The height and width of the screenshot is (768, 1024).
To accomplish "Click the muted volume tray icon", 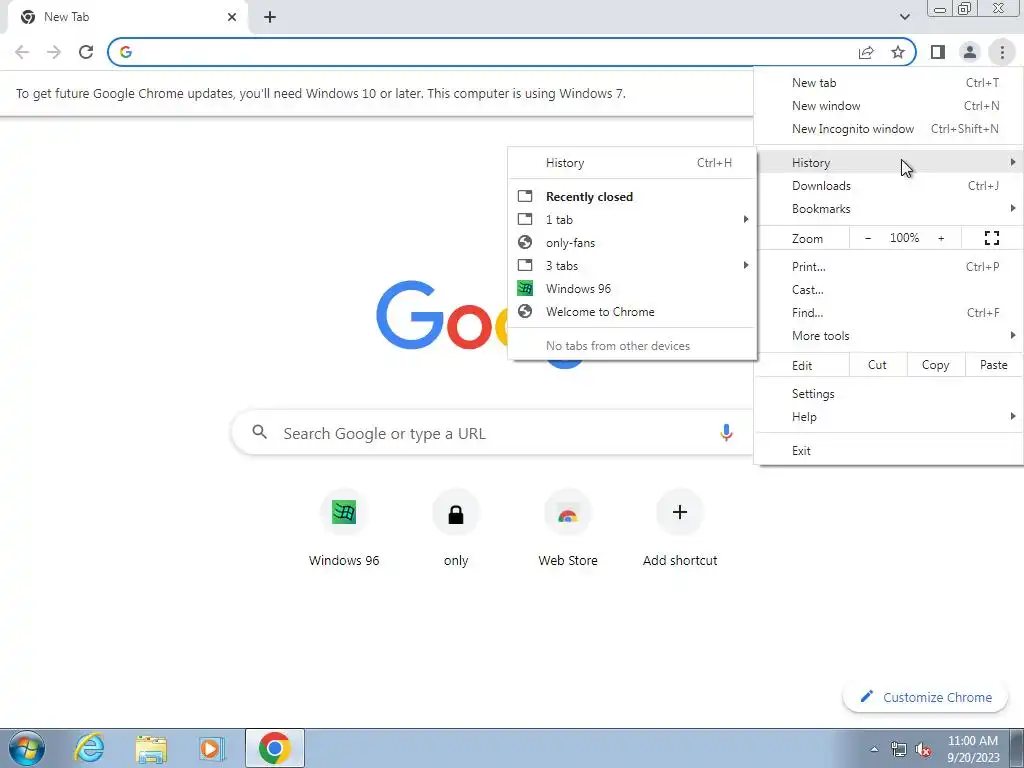I will (923, 749).
